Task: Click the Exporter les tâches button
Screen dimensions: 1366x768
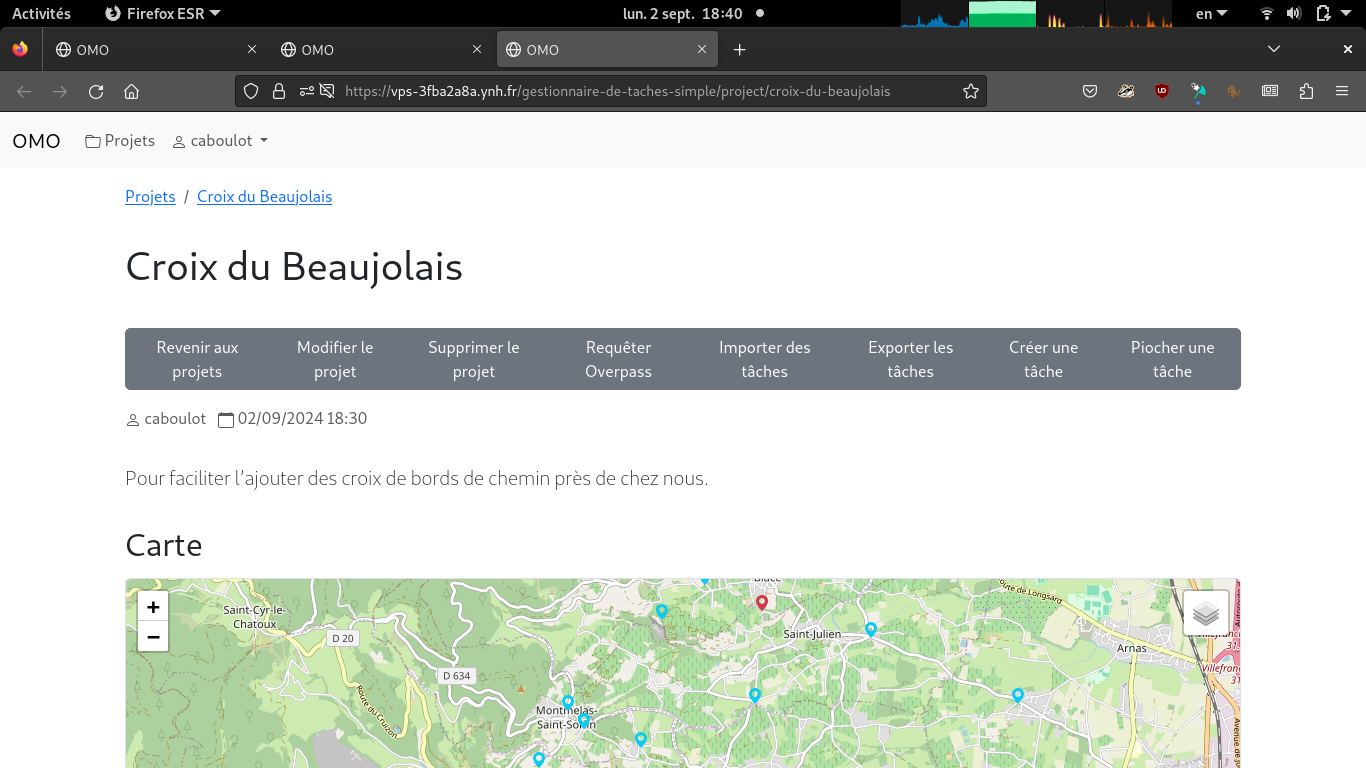Action: pyautogui.click(x=910, y=359)
